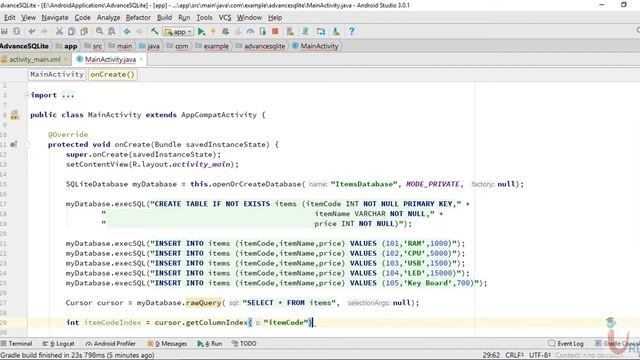640x360 pixels.
Task: Open the Tools menu
Action: coord(204,18)
